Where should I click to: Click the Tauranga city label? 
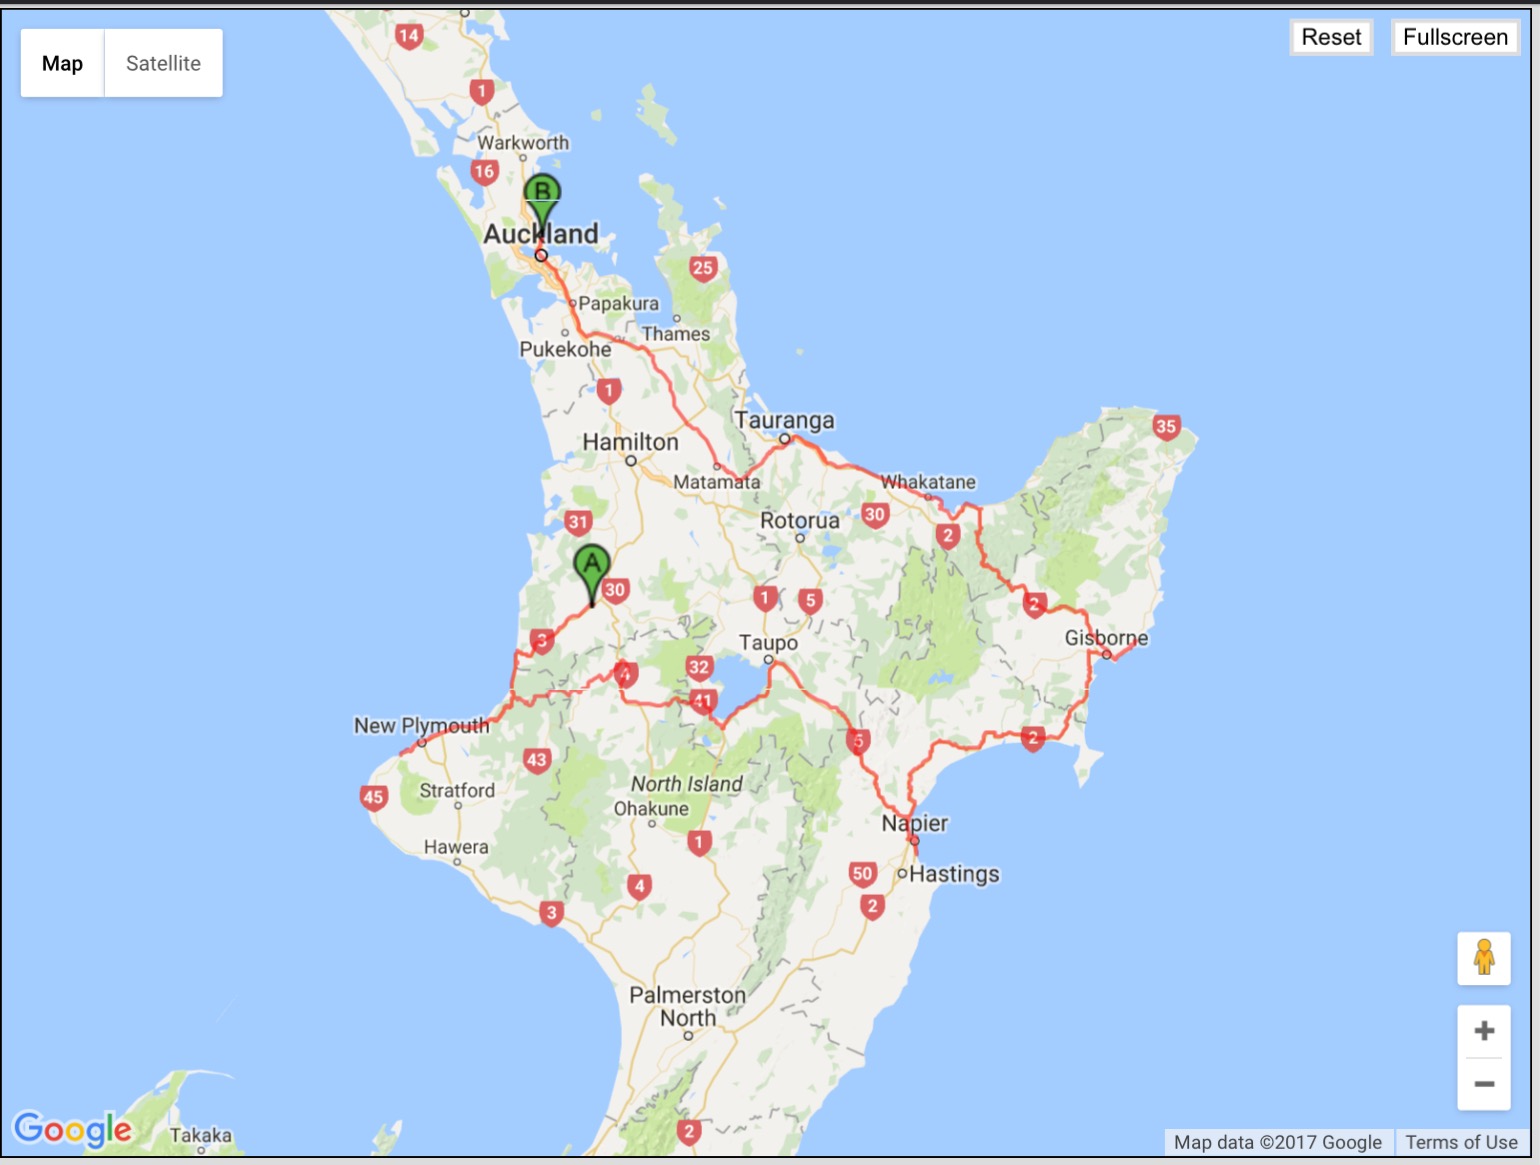[x=784, y=420]
